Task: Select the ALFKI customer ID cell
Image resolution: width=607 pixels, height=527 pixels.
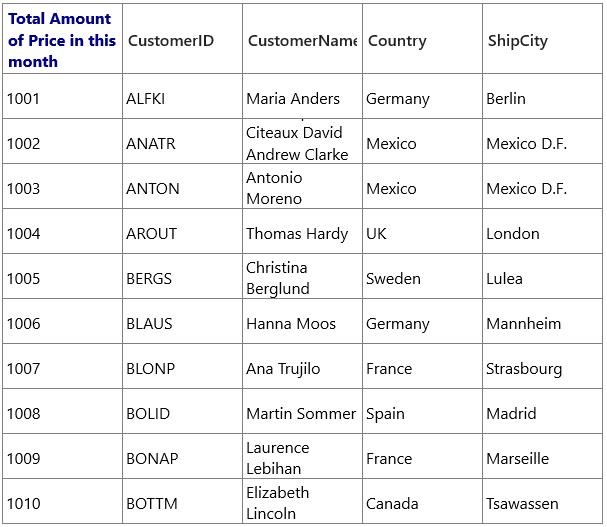Action: click(x=182, y=96)
